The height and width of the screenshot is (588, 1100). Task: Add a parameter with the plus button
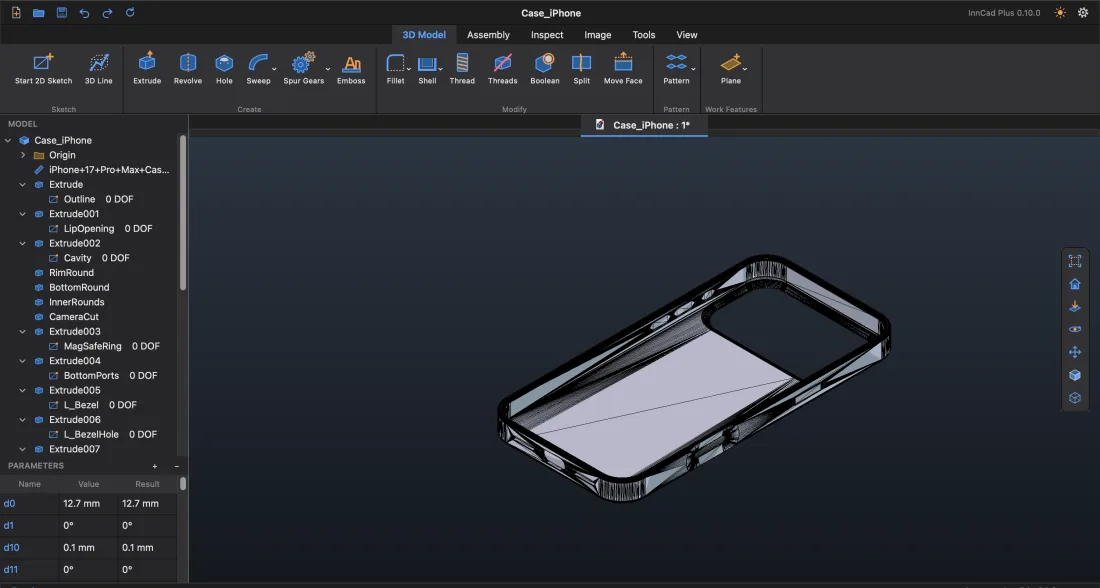point(155,466)
